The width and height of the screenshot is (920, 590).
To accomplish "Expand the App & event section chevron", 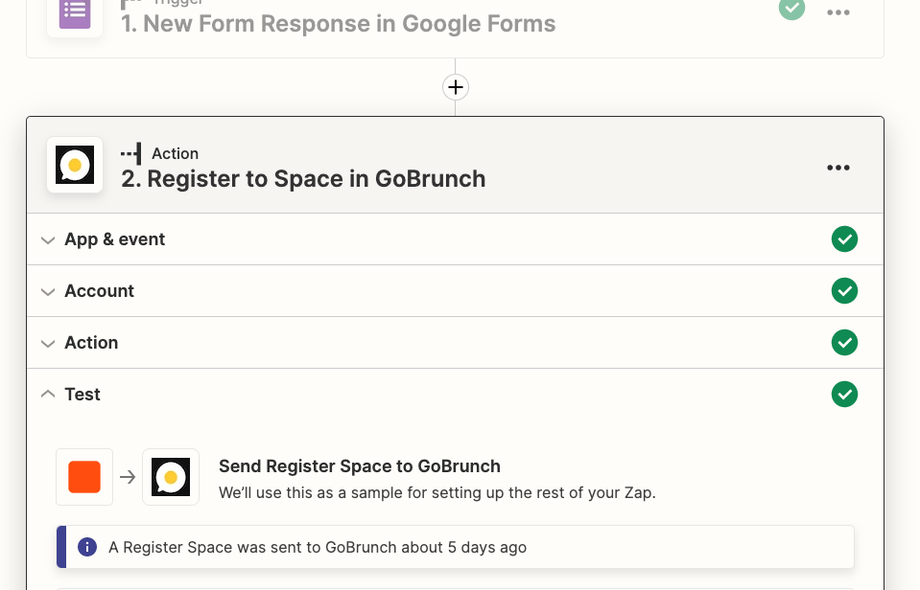I will pyautogui.click(x=47, y=240).
